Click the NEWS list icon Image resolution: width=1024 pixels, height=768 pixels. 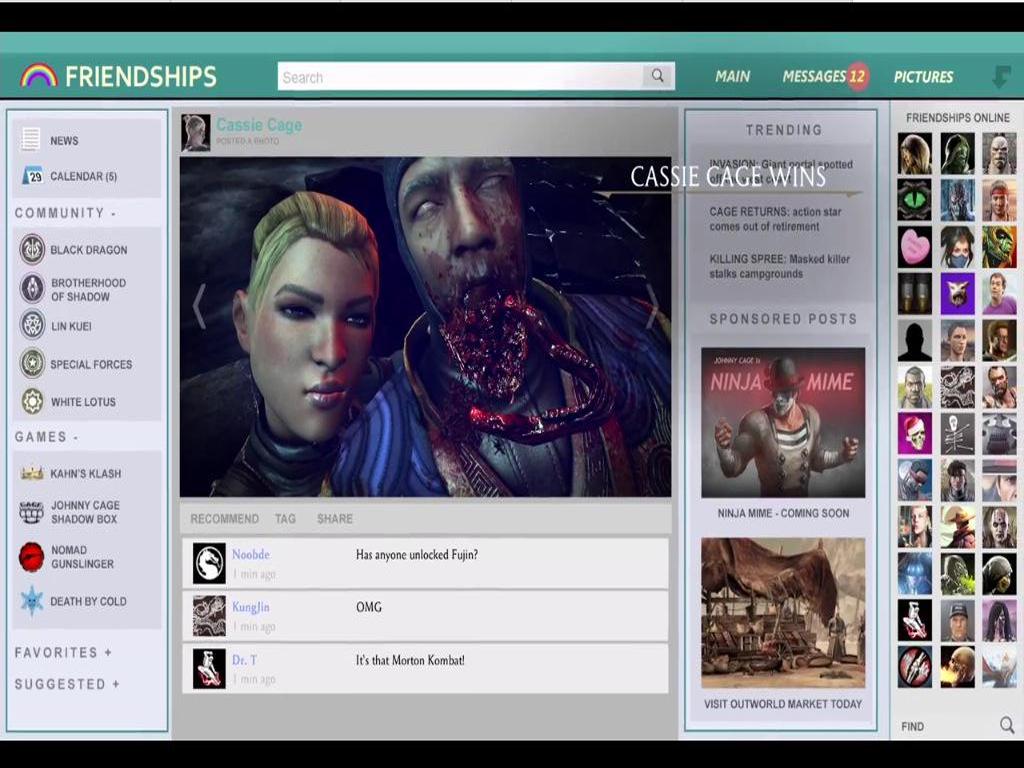click(x=29, y=139)
